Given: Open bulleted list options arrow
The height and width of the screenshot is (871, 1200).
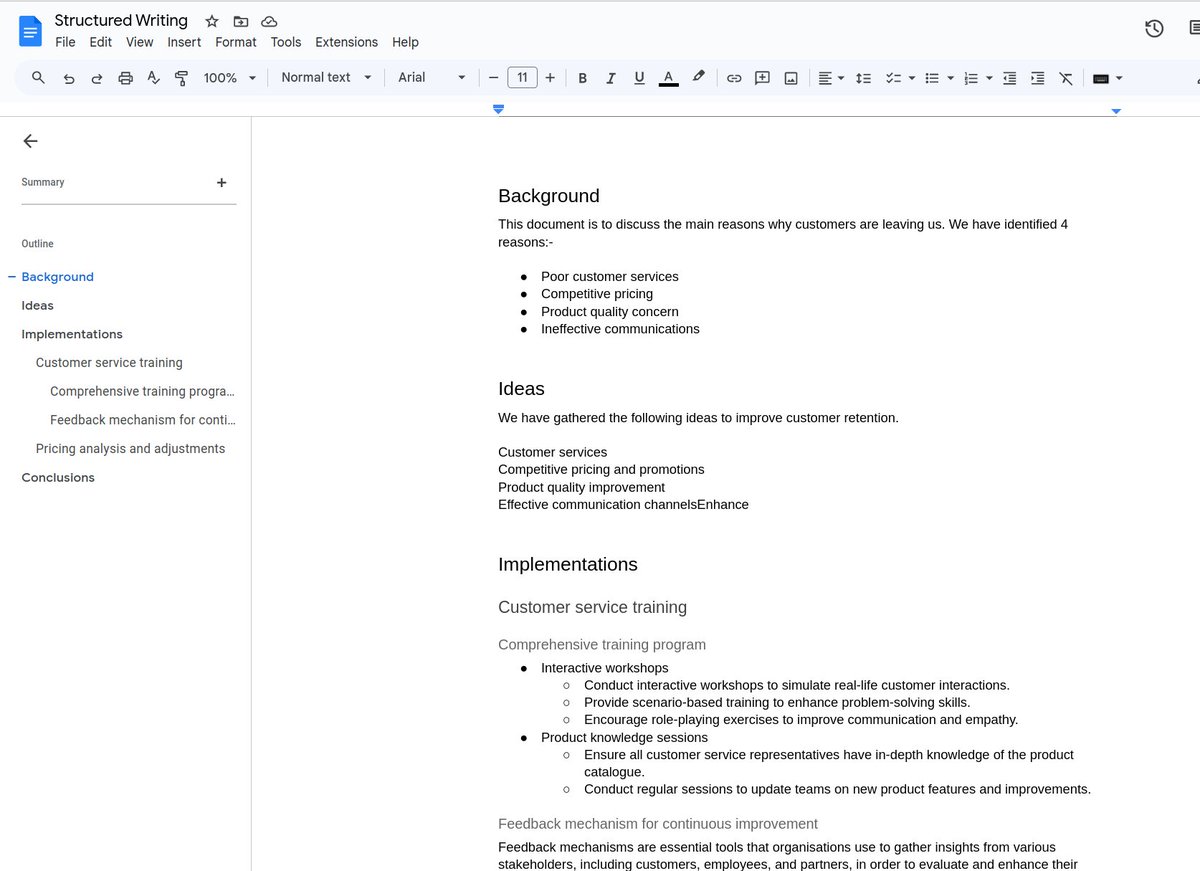Looking at the screenshot, I should (950, 78).
